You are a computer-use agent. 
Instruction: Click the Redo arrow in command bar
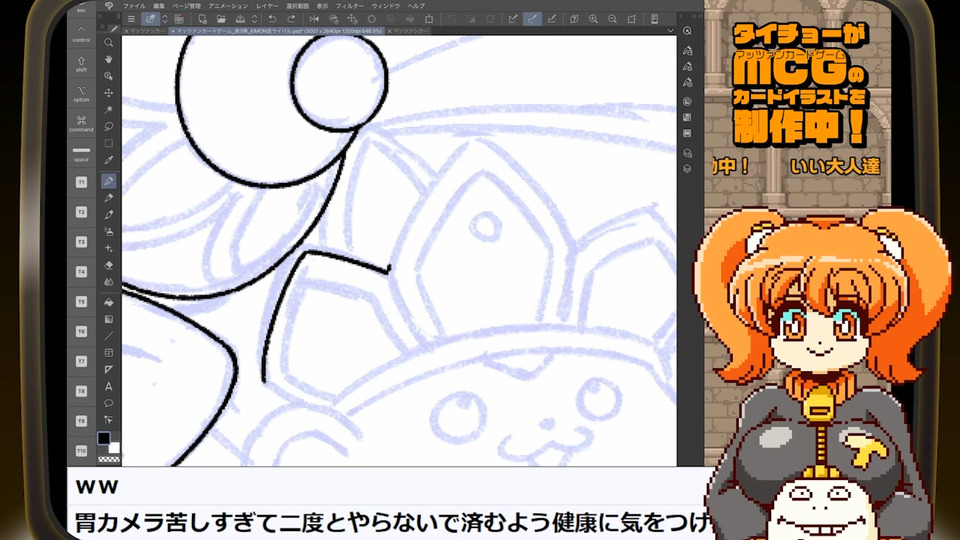[x=291, y=19]
